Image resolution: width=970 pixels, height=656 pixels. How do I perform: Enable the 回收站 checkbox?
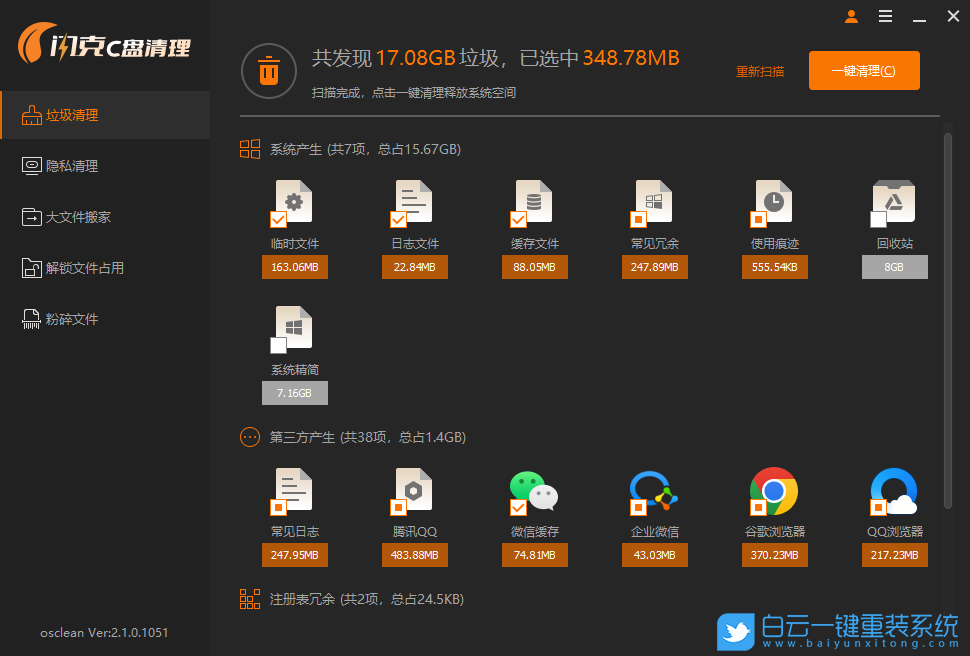coord(876,221)
